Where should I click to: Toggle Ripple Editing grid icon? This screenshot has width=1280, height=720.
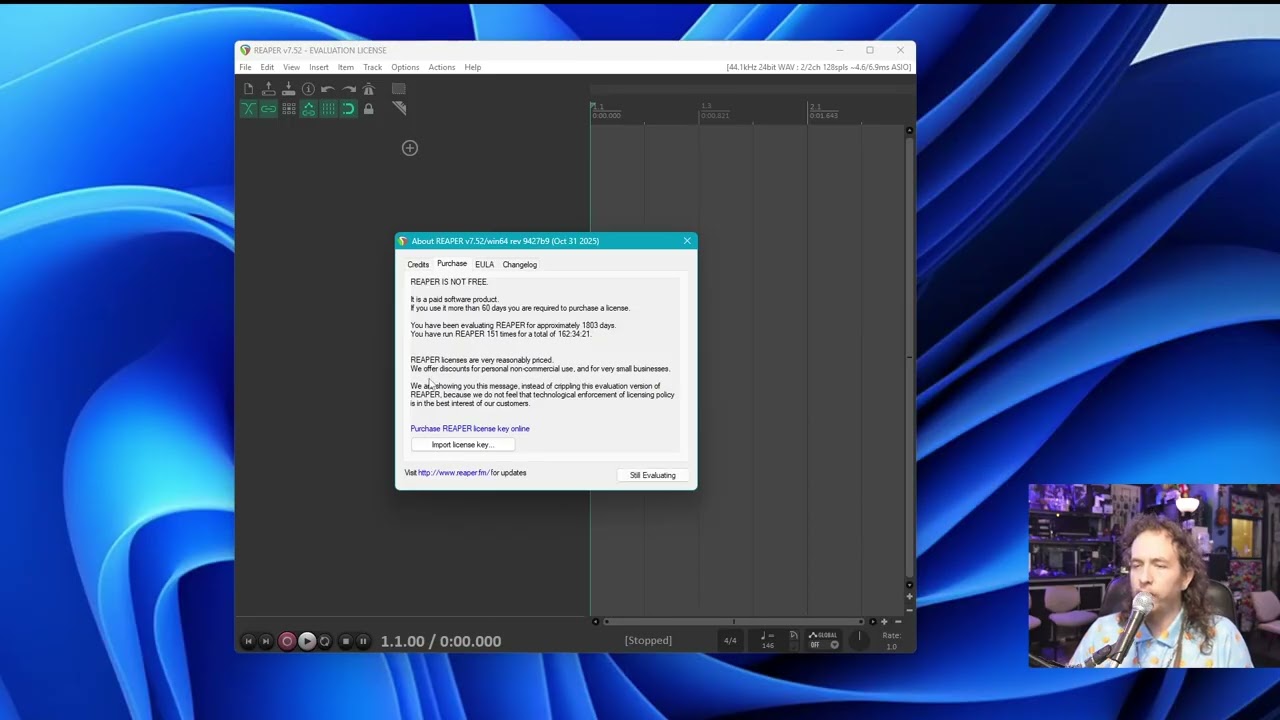click(x=288, y=109)
